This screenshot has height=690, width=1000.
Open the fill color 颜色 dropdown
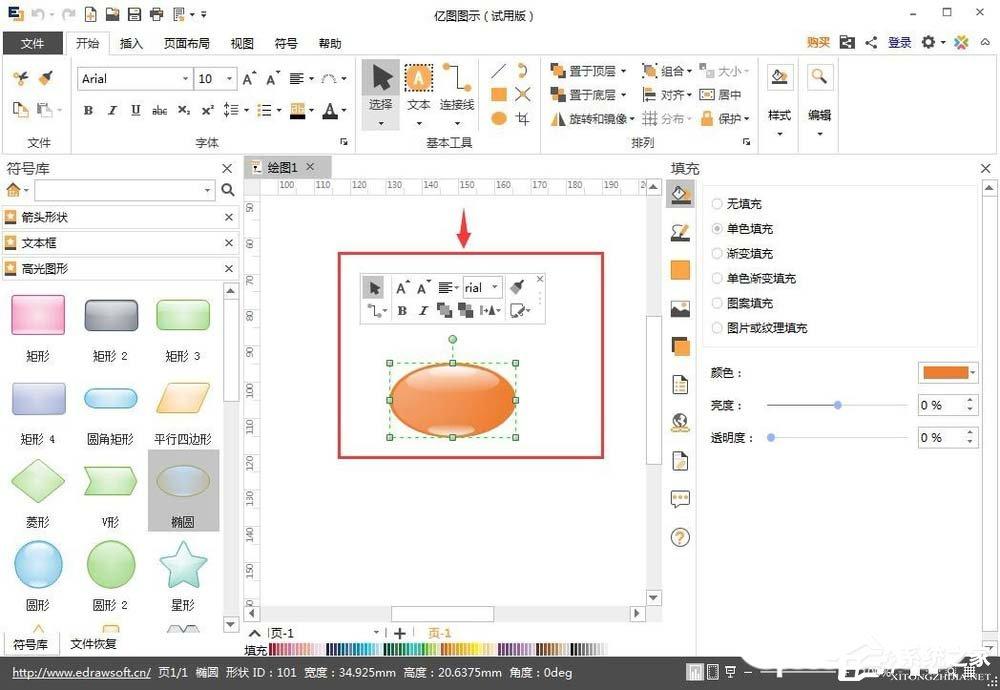point(973,372)
